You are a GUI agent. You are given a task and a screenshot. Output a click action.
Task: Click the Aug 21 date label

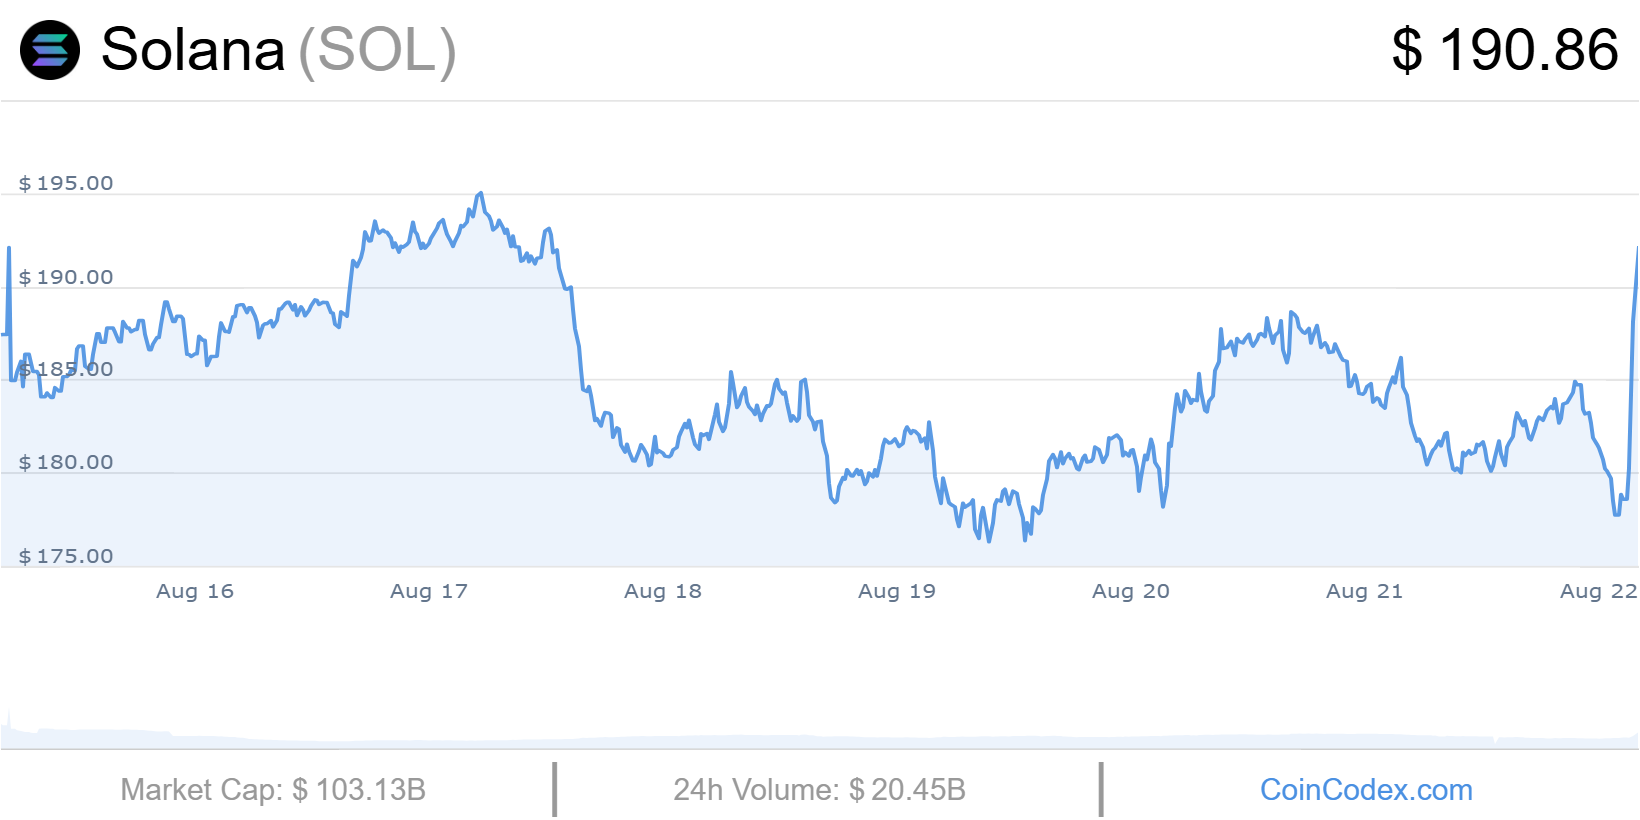click(x=1365, y=591)
